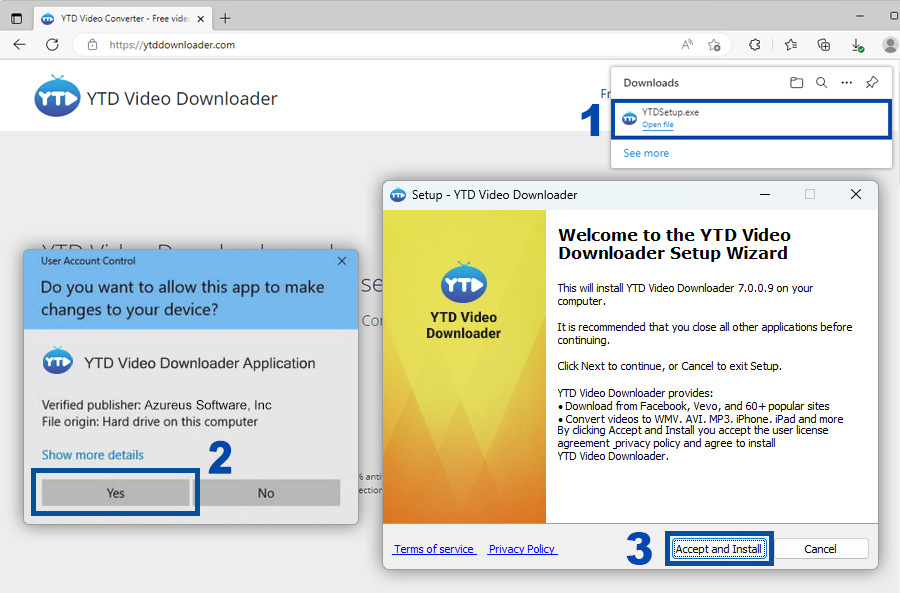Open the browser profile avatar
The width and height of the screenshot is (900, 593).
(890, 45)
